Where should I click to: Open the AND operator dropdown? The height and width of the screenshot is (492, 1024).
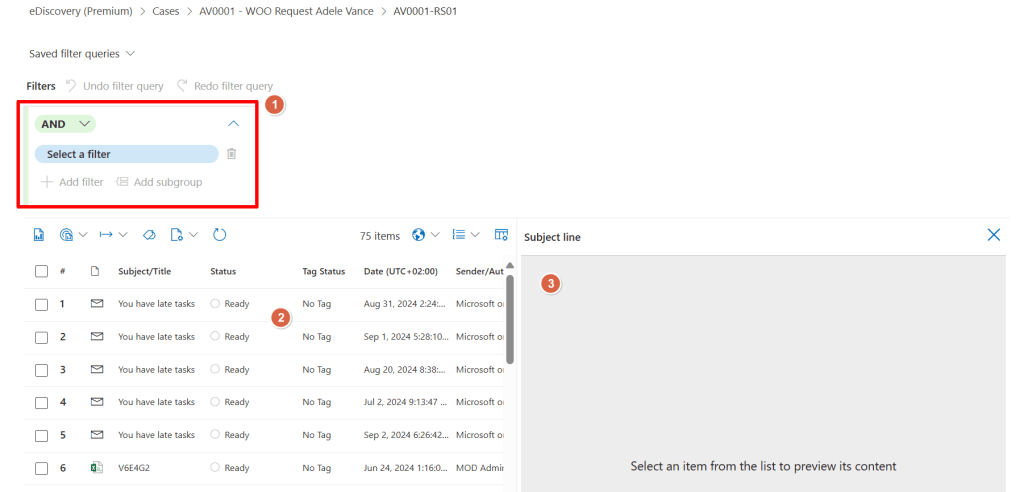pos(65,124)
